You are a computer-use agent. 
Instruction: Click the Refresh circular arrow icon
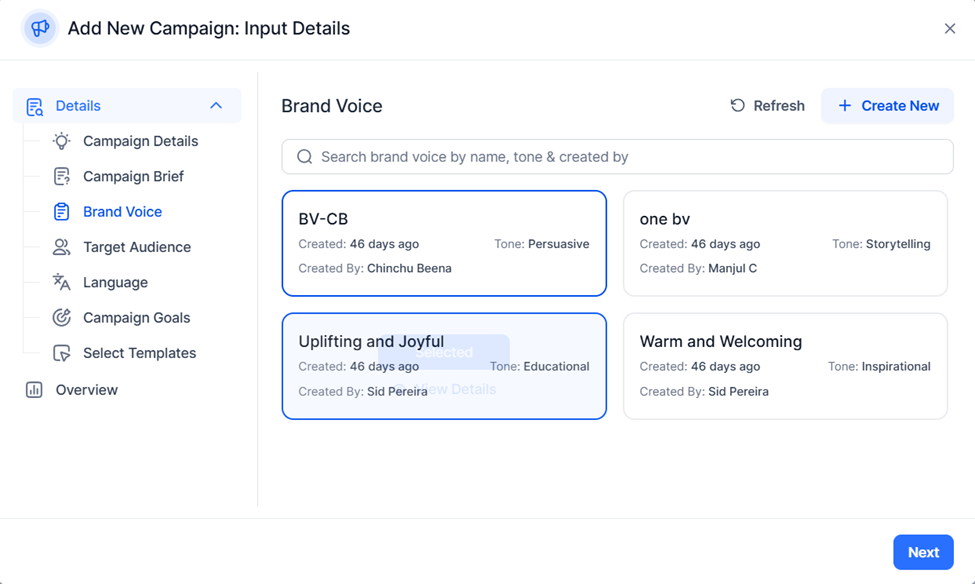(737, 106)
